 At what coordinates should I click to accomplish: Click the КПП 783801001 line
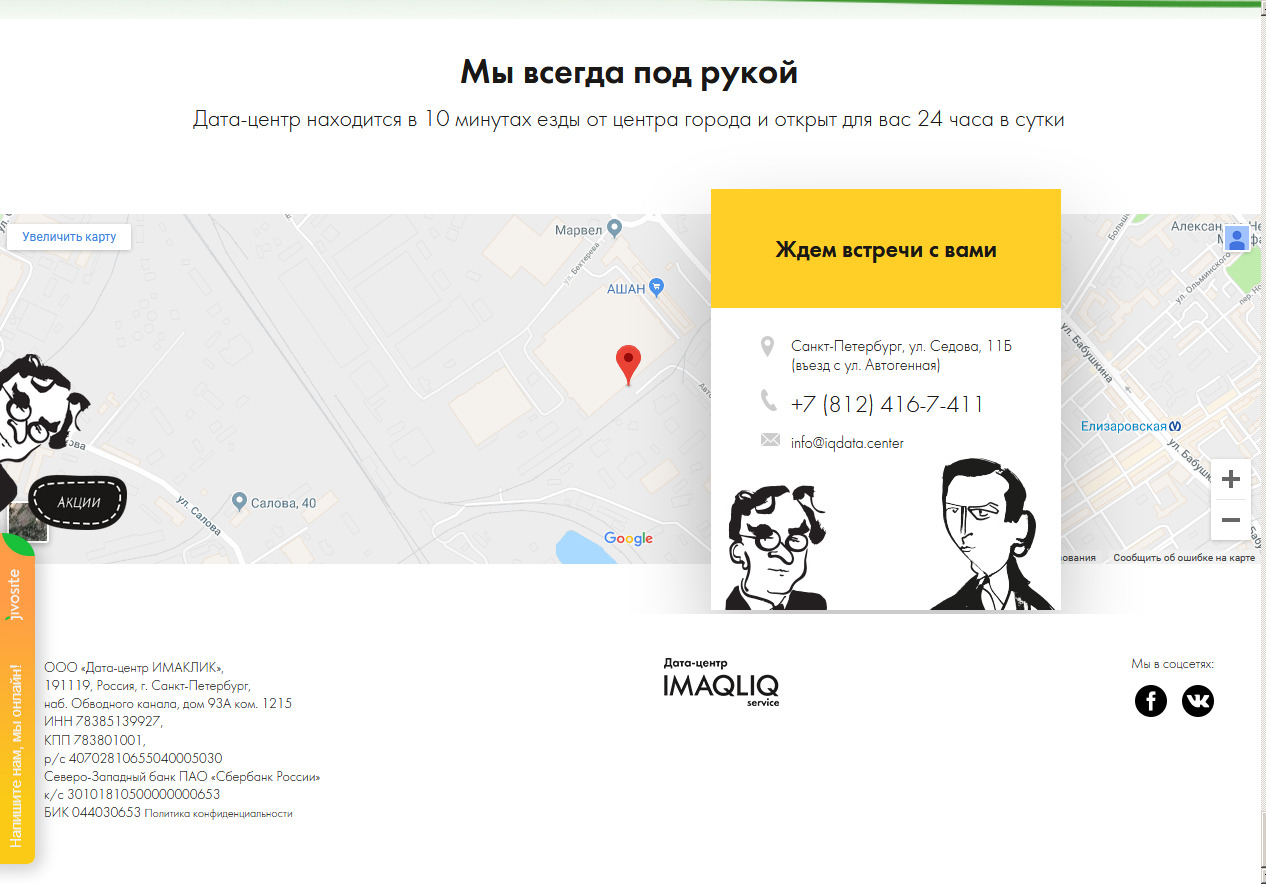click(94, 740)
